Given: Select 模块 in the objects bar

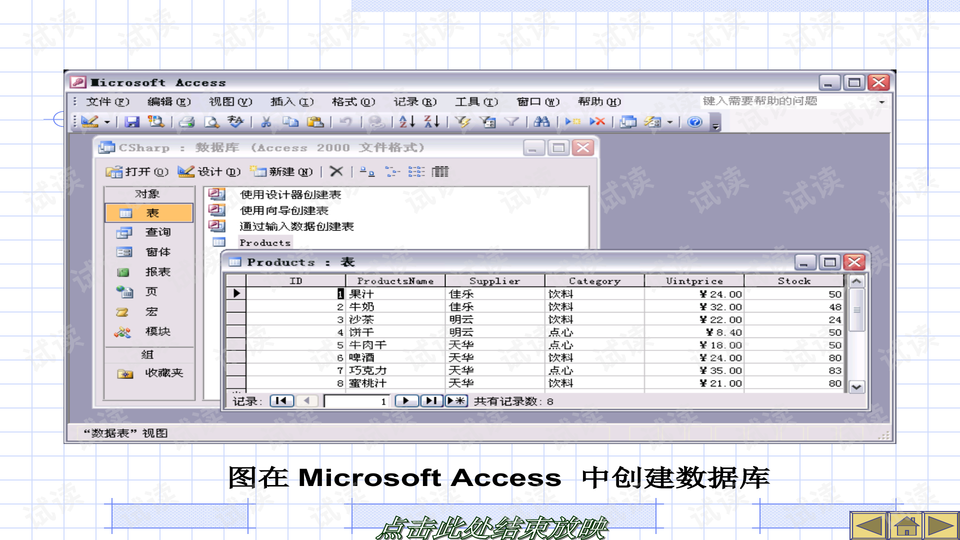Looking at the screenshot, I should 149,332.
